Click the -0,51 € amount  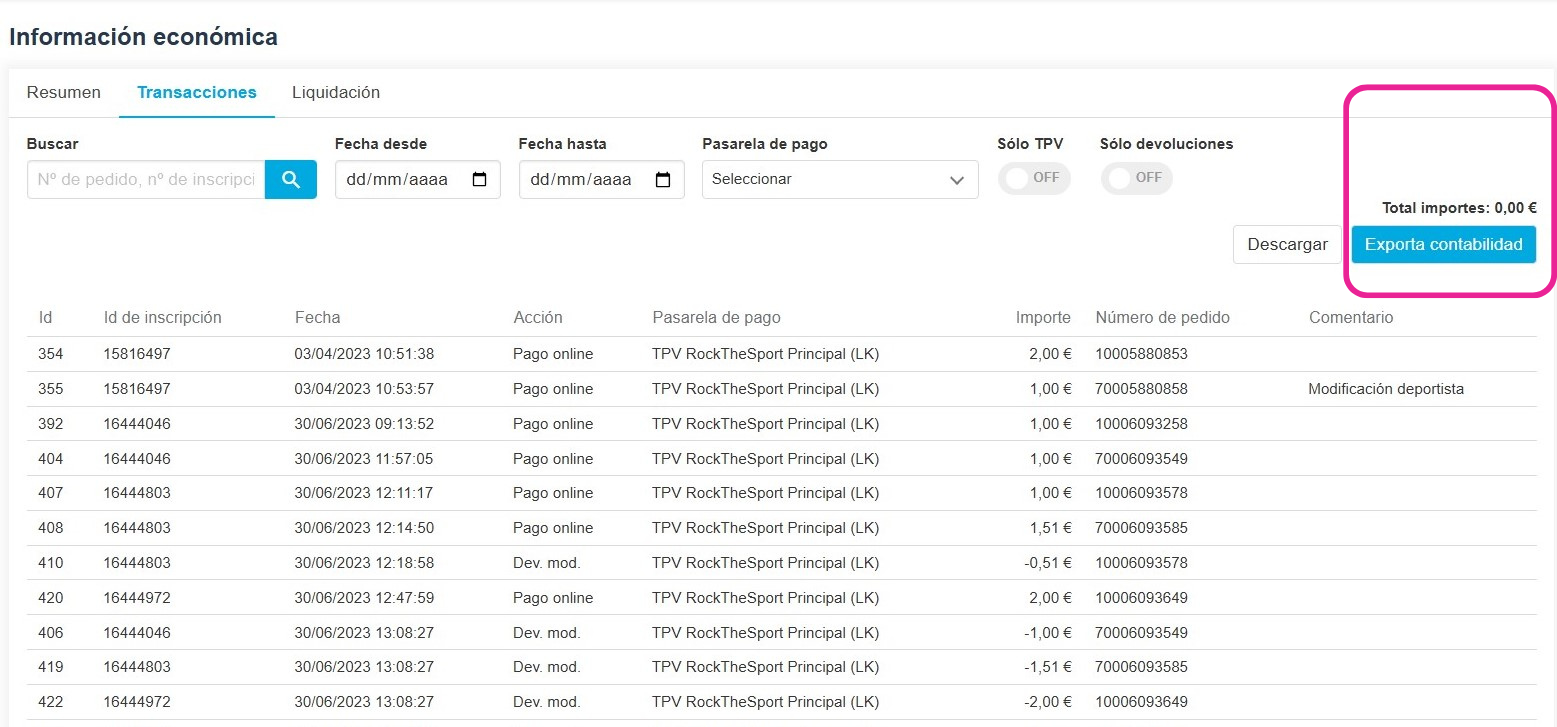[1048, 563]
